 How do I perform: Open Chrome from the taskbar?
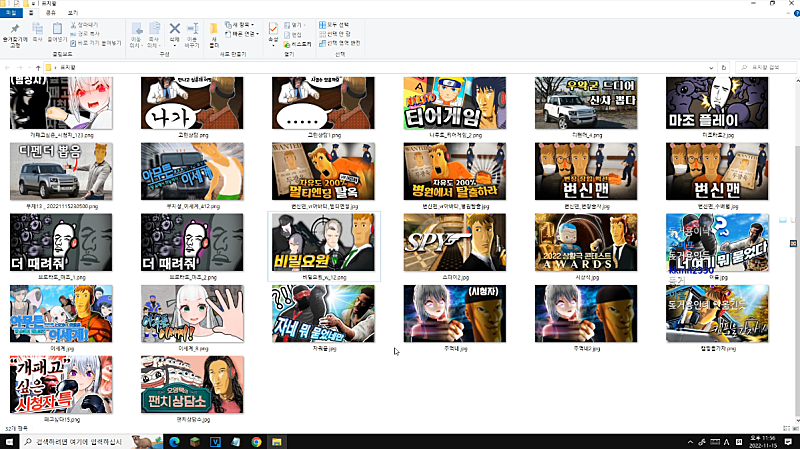pyautogui.click(x=256, y=441)
